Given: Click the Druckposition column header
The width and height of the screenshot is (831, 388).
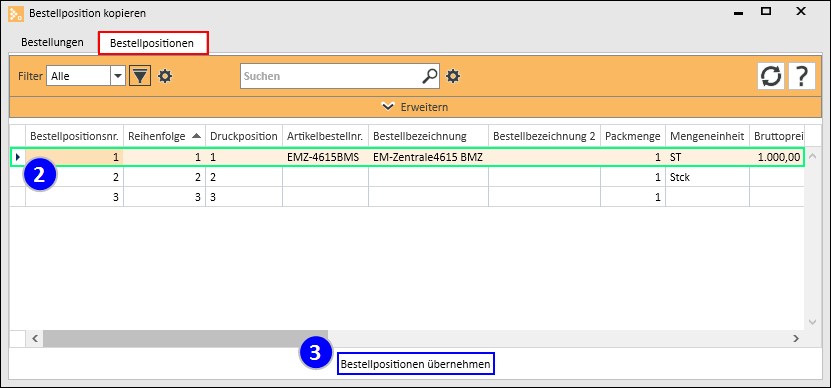Looking at the screenshot, I should tap(244, 136).
